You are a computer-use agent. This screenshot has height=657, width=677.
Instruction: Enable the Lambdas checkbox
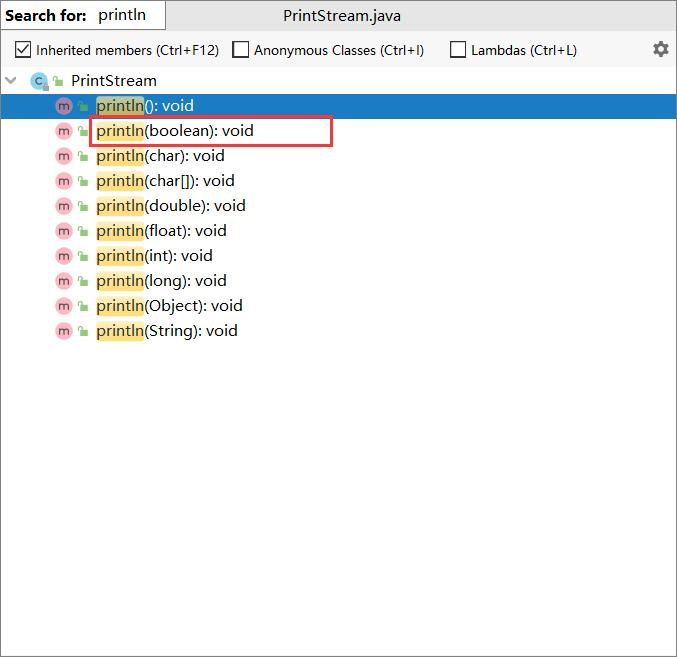[x=458, y=50]
